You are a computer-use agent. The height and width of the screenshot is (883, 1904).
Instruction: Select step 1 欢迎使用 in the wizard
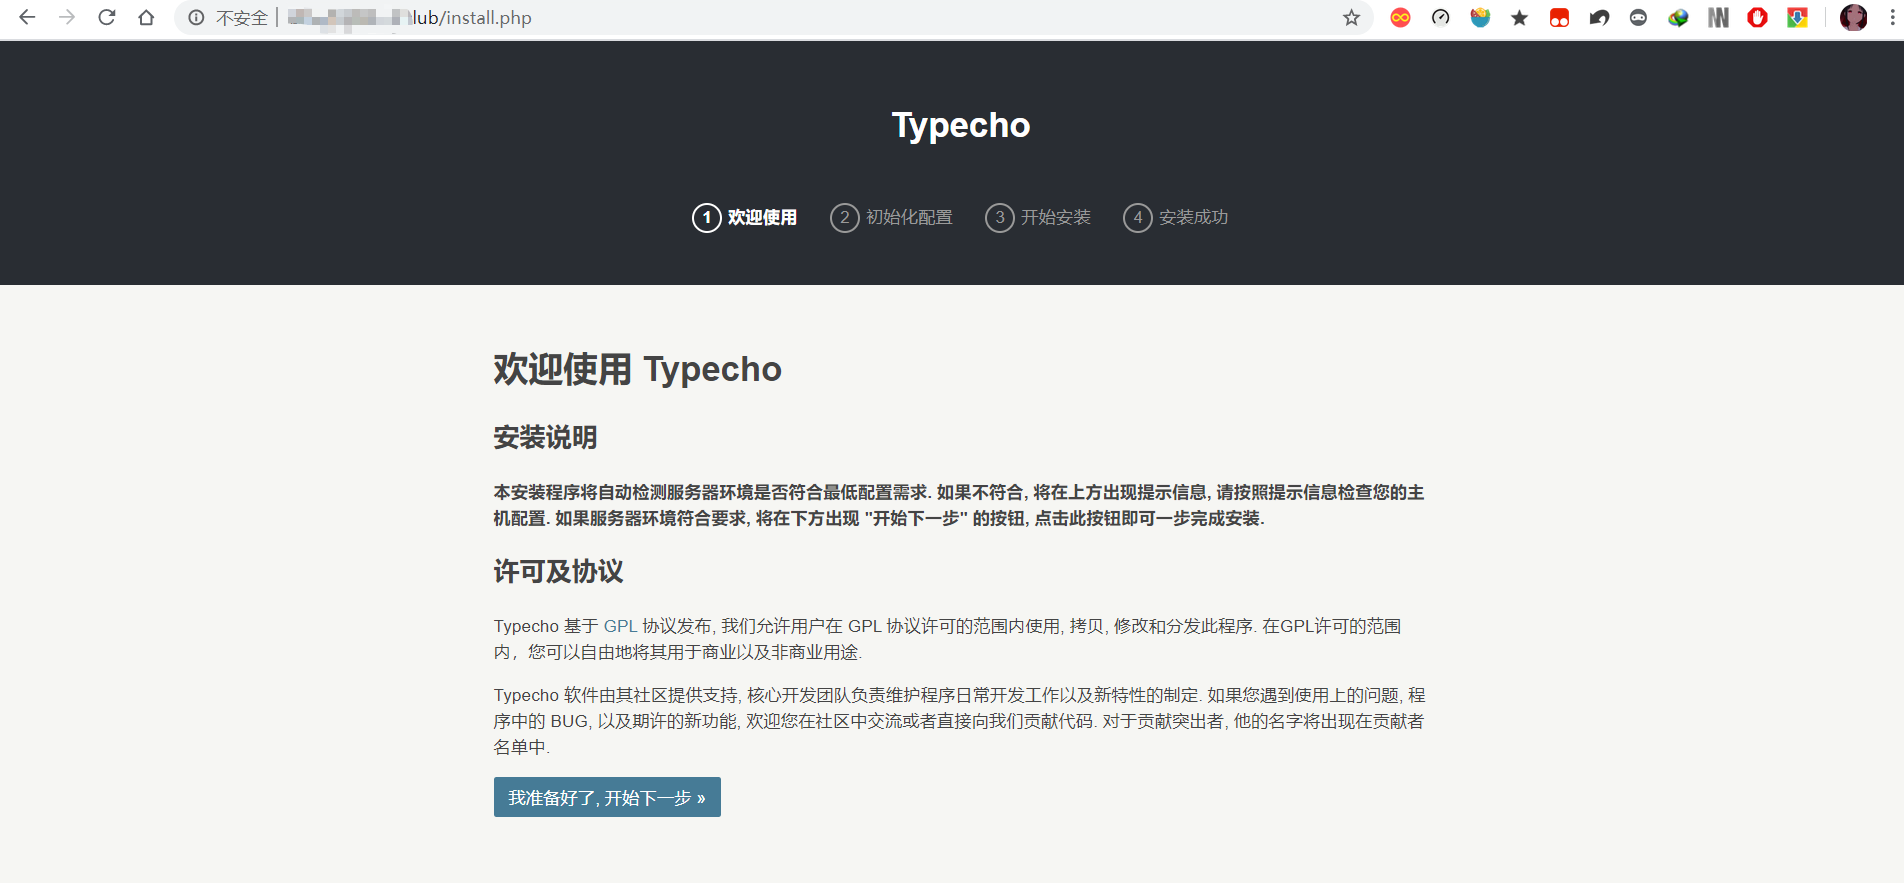(745, 217)
